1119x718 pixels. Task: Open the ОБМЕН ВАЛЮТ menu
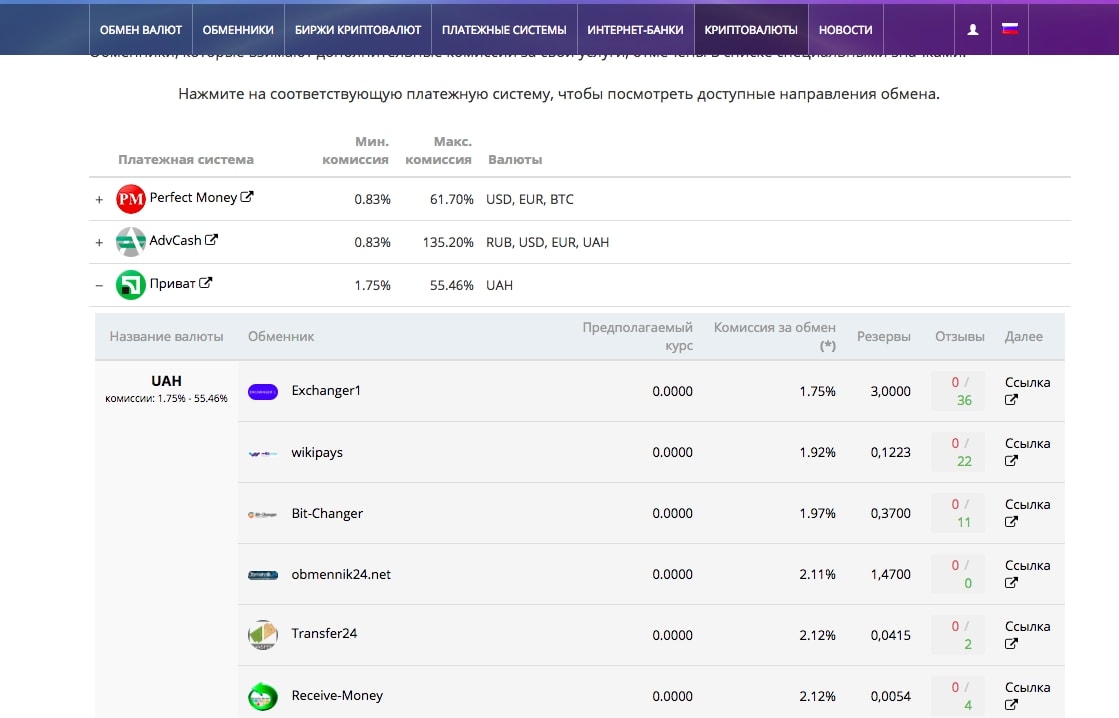(x=141, y=30)
